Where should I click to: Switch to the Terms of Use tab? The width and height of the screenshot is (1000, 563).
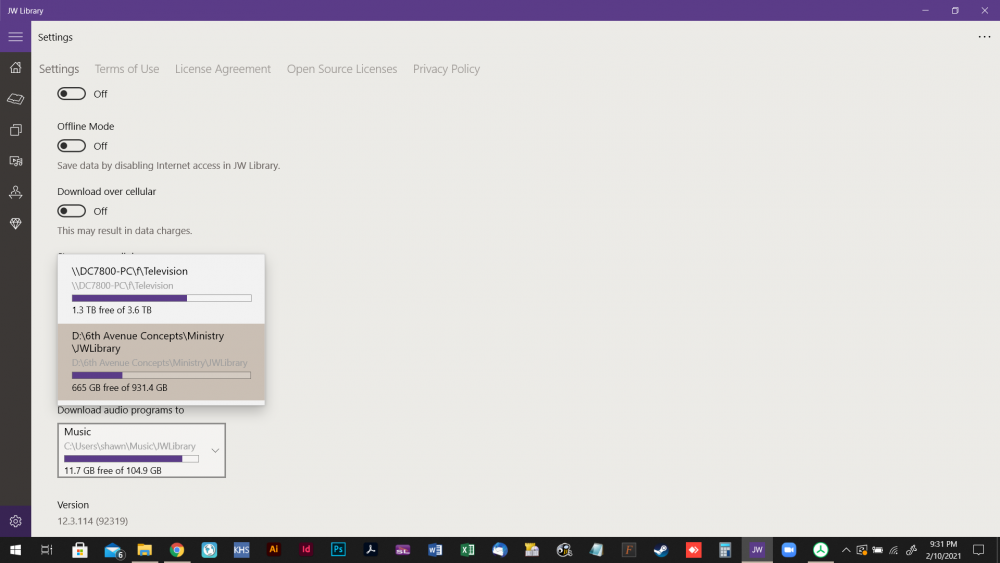coord(127,69)
